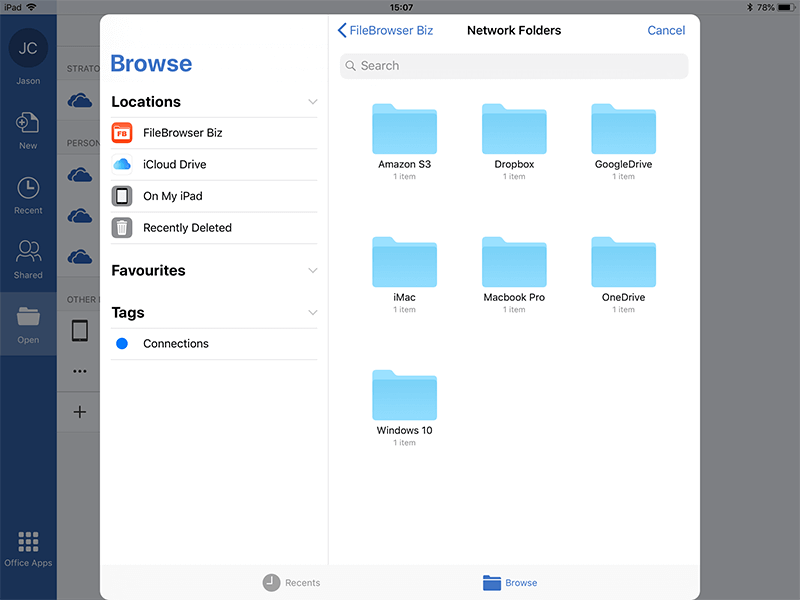Select the Recently Deleted row text

187,228
